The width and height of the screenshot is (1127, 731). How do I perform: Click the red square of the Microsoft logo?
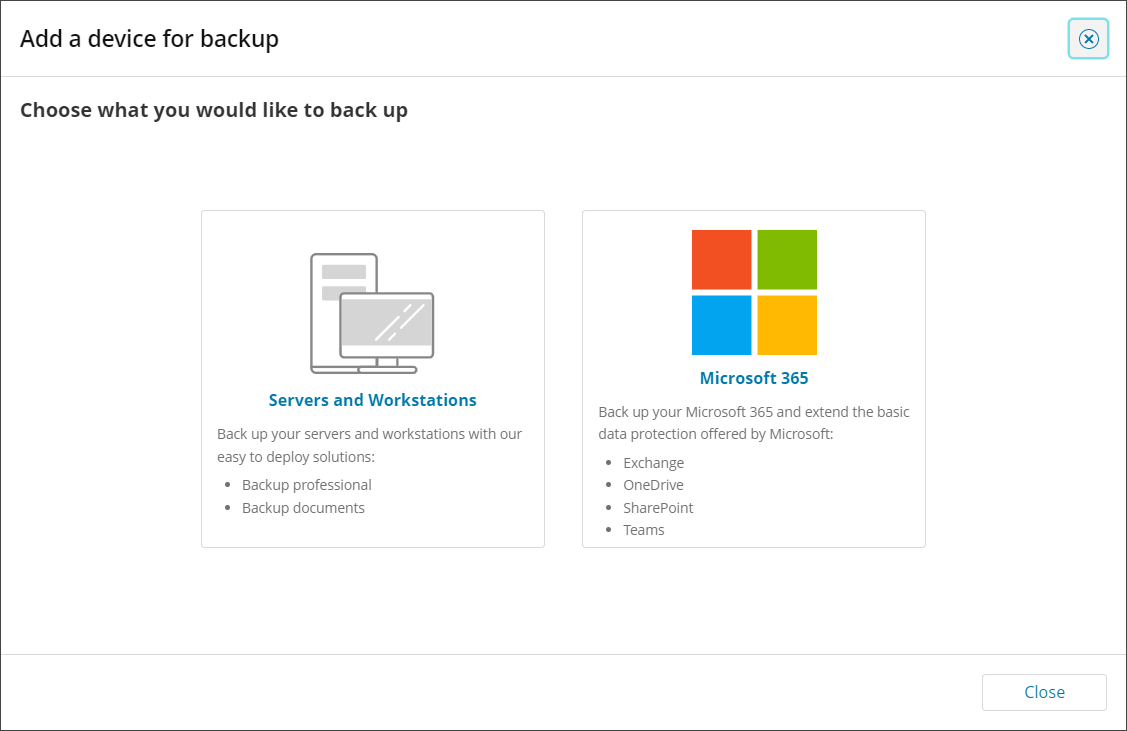(x=721, y=260)
